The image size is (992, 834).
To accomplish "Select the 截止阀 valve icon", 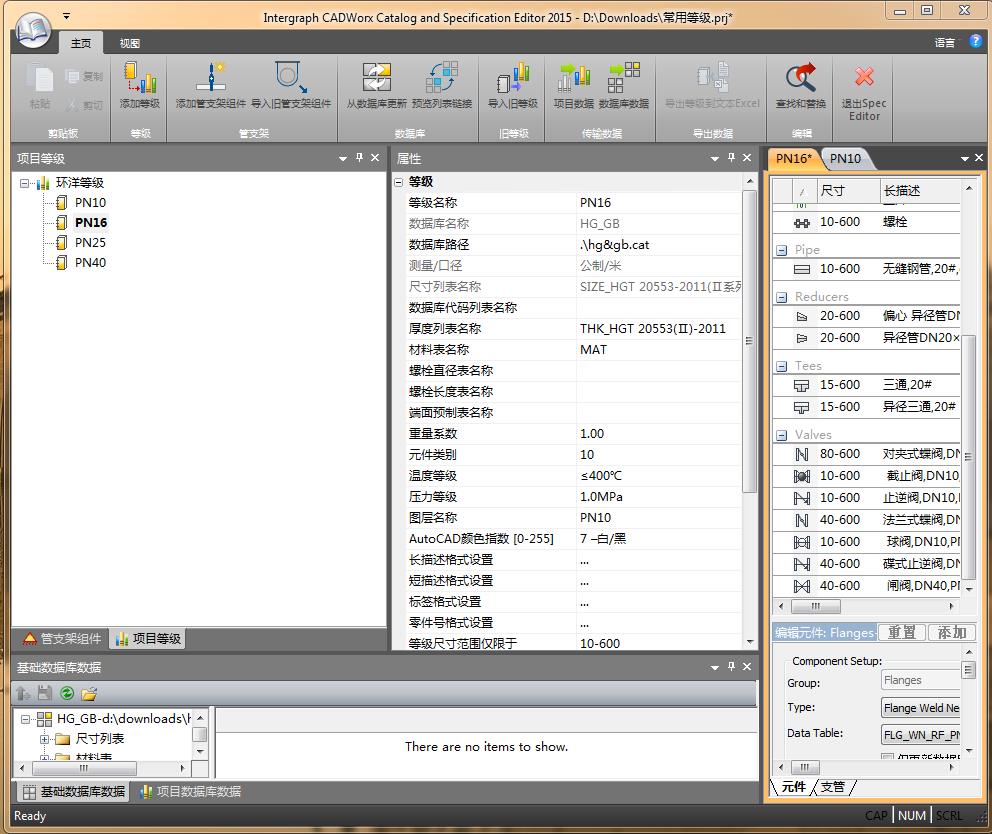I will 802,476.
